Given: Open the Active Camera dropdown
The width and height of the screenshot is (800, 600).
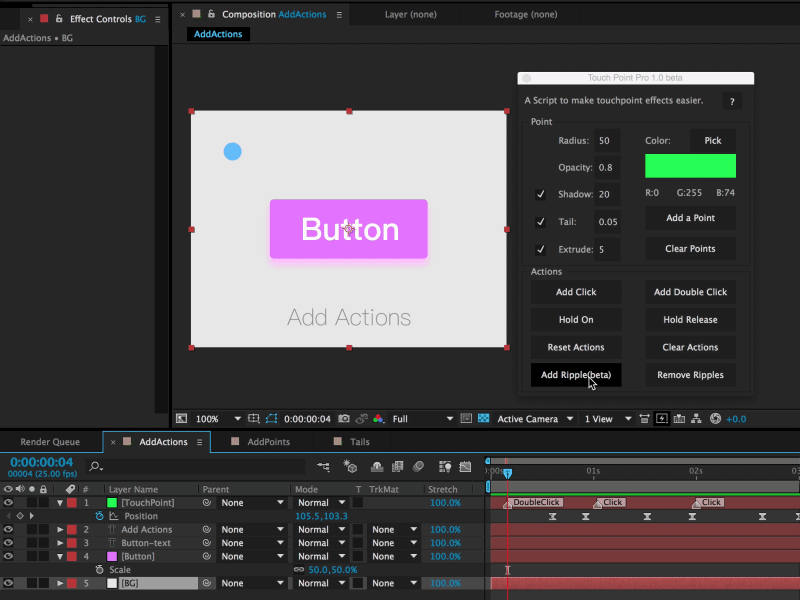Looking at the screenshot, I should coord(535,419).
